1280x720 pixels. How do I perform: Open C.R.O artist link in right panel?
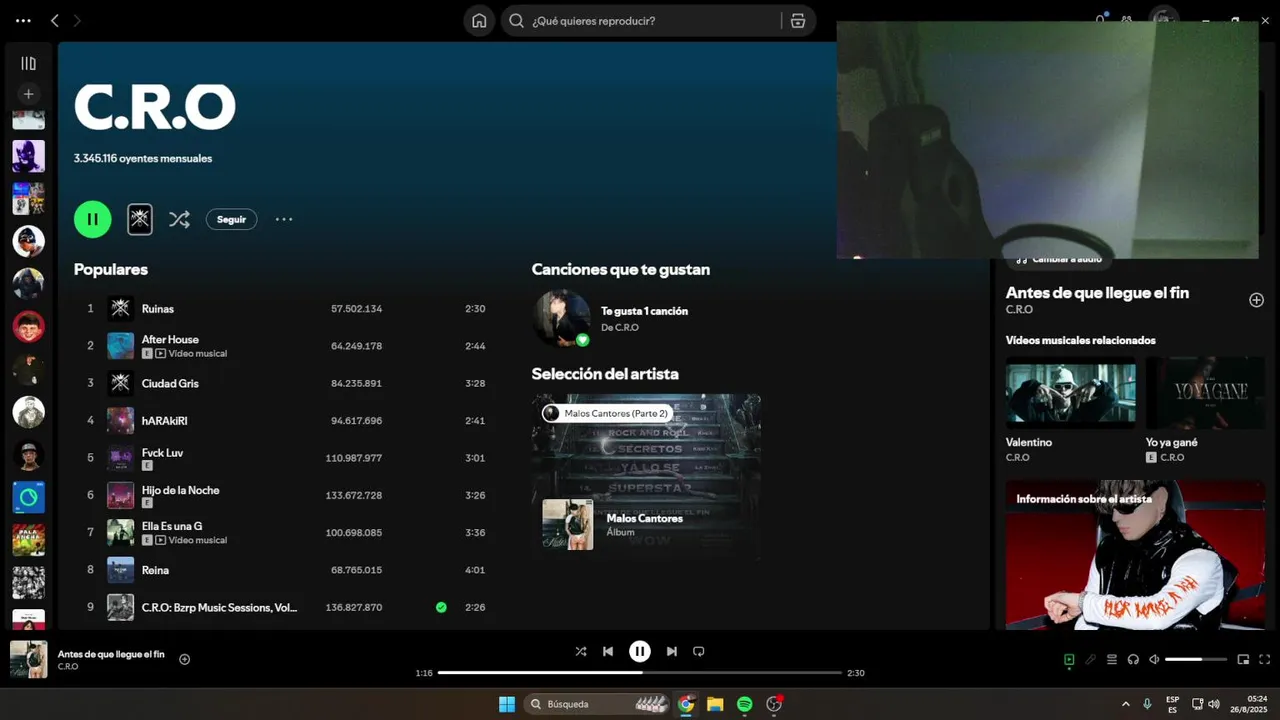pyautogui.click(x=1019, y=310)
